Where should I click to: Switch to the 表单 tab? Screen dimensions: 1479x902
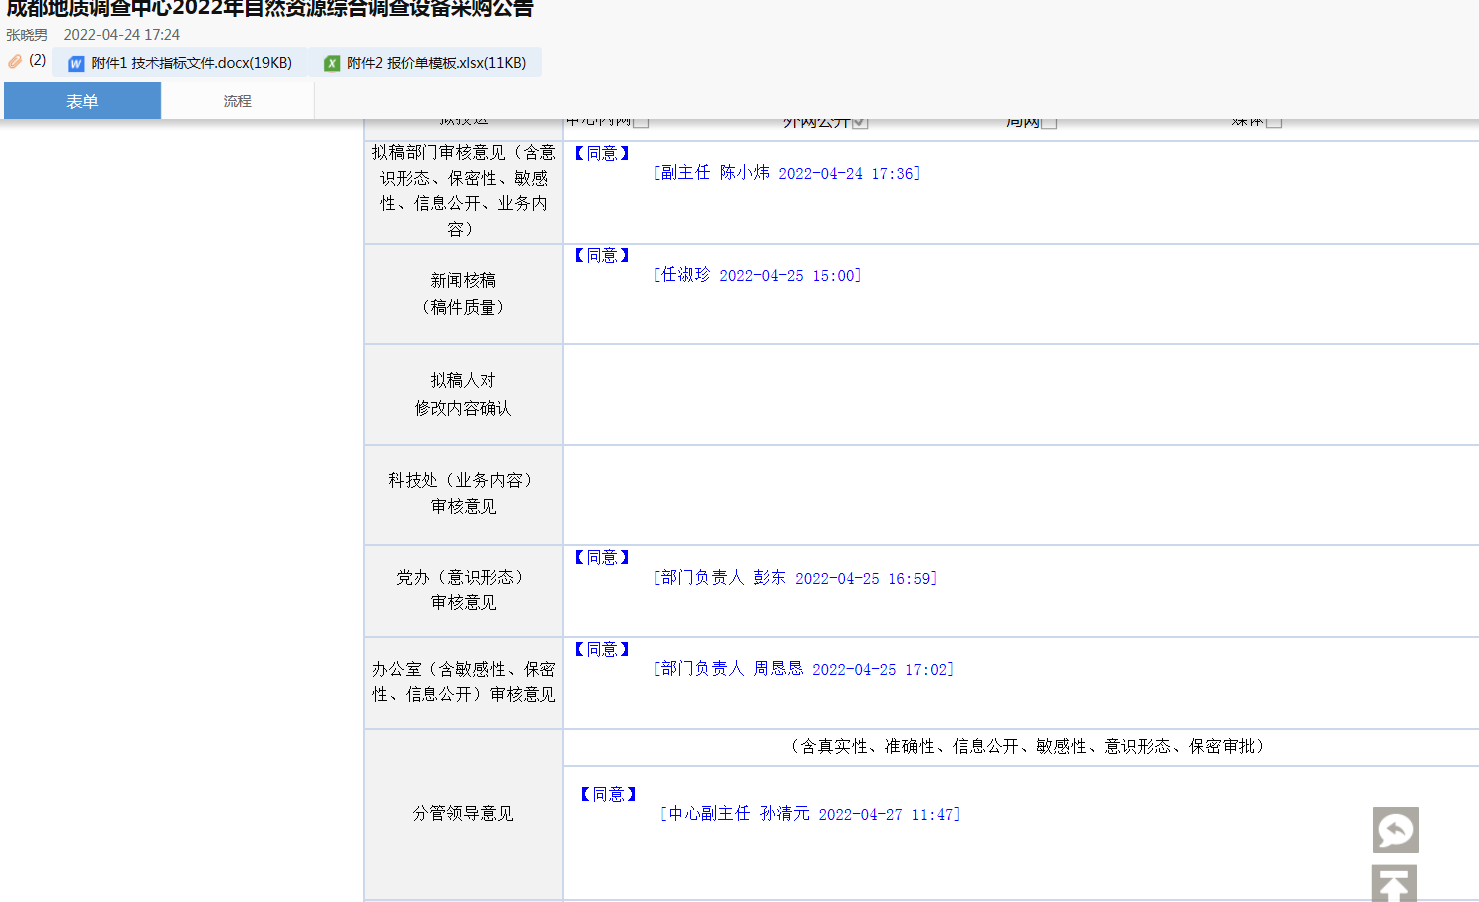82,101
